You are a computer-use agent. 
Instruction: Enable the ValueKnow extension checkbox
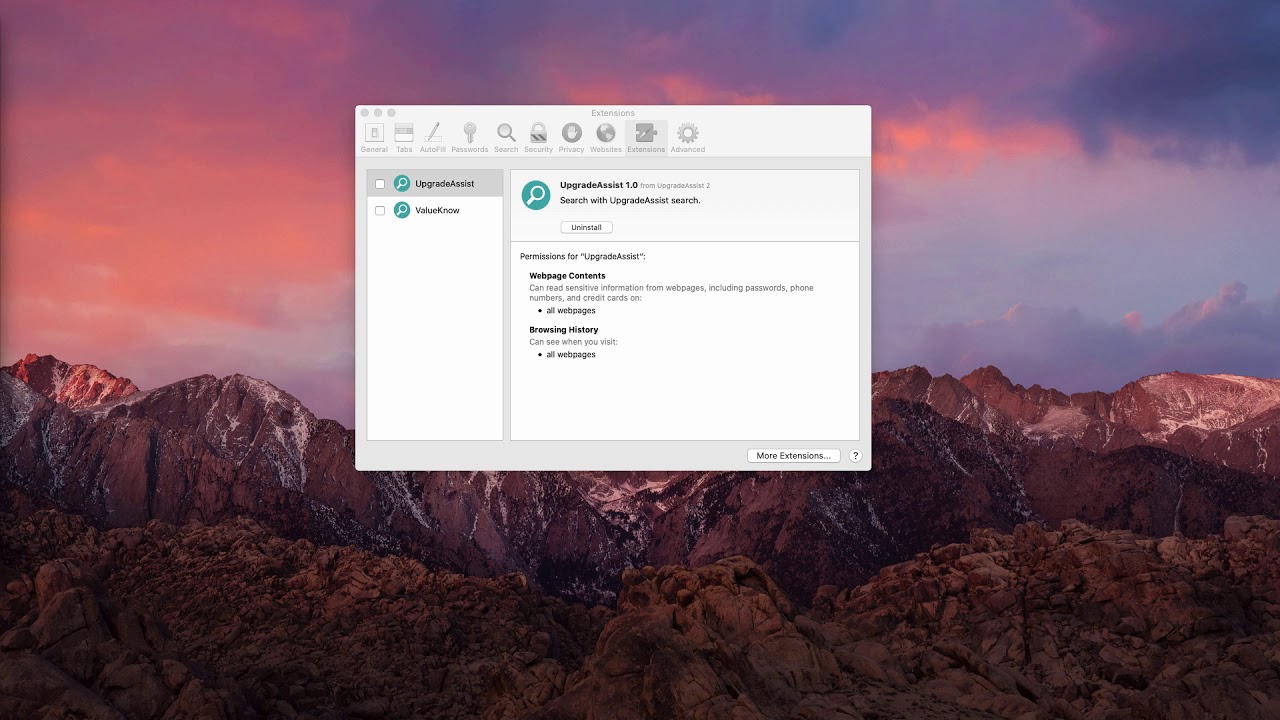pos(380,211)
